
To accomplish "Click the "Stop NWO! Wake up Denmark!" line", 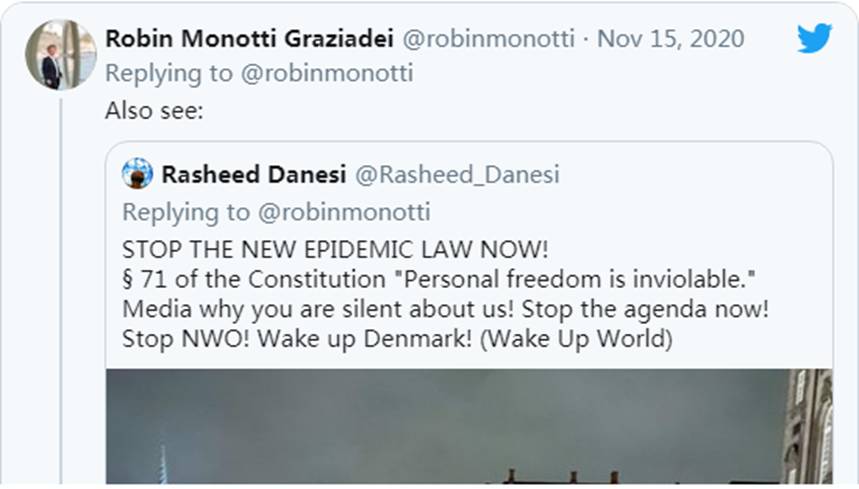I will 397,338.
